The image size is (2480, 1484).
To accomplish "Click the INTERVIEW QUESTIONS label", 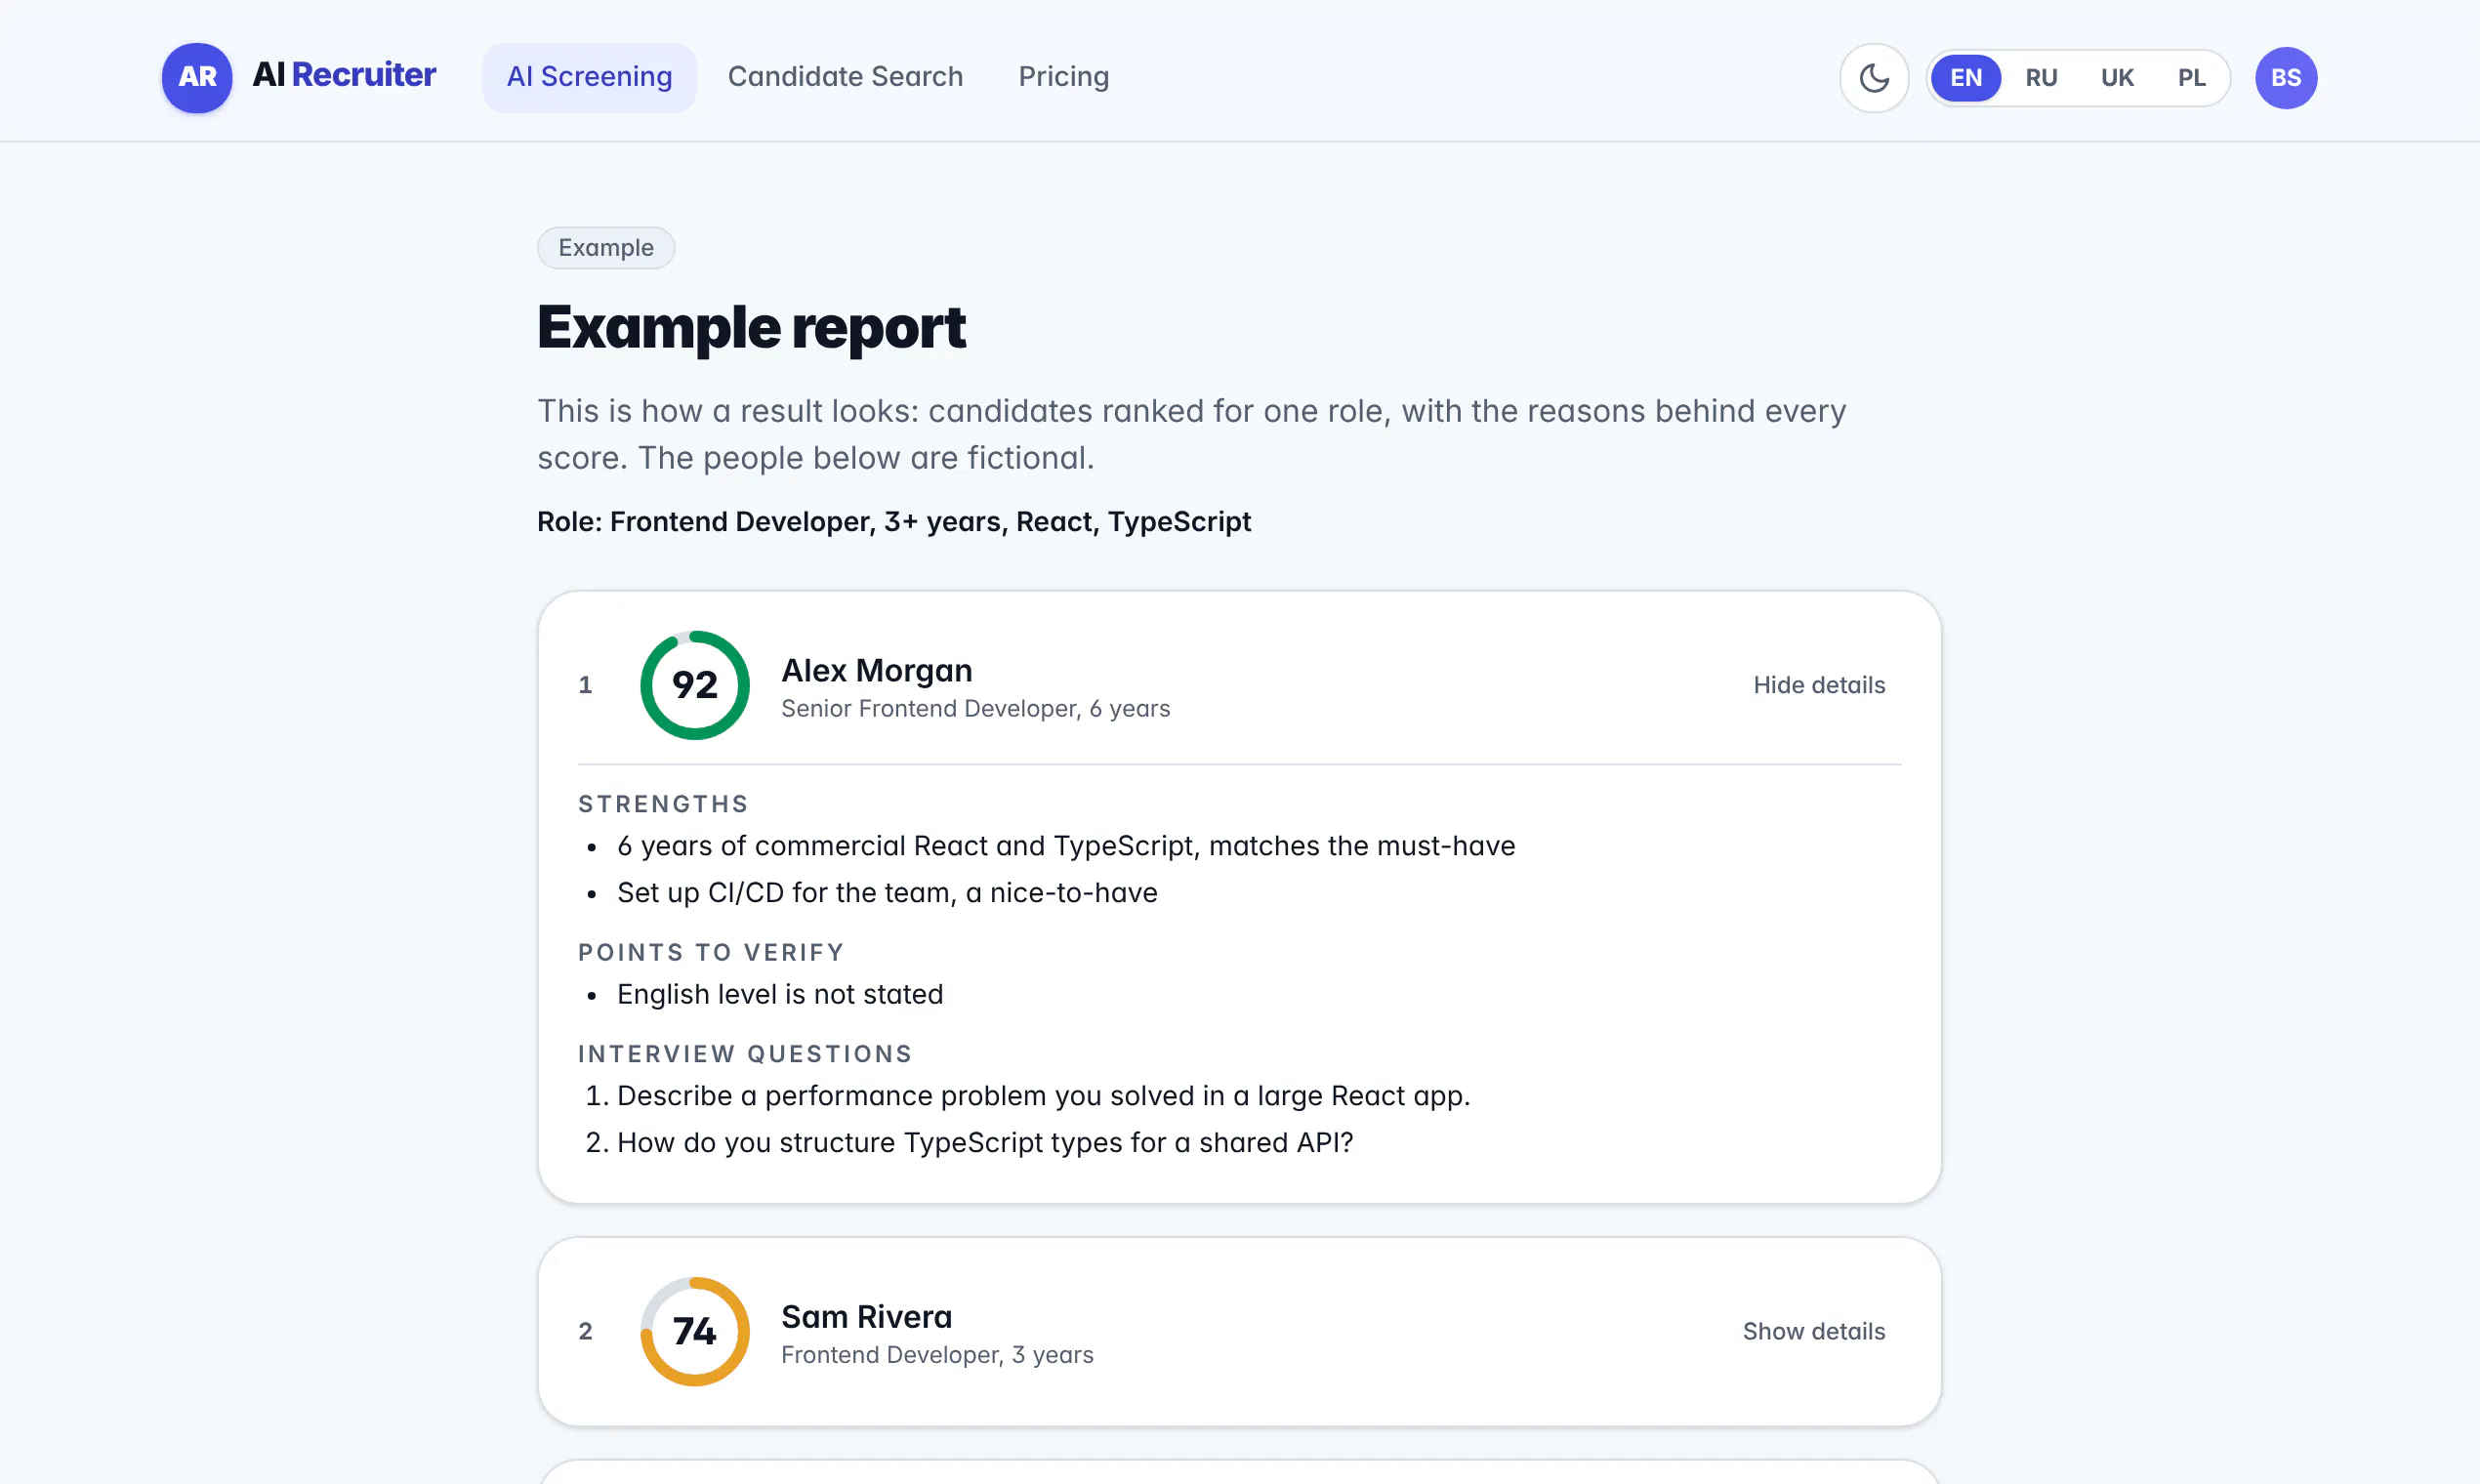I will point(745,1053).
